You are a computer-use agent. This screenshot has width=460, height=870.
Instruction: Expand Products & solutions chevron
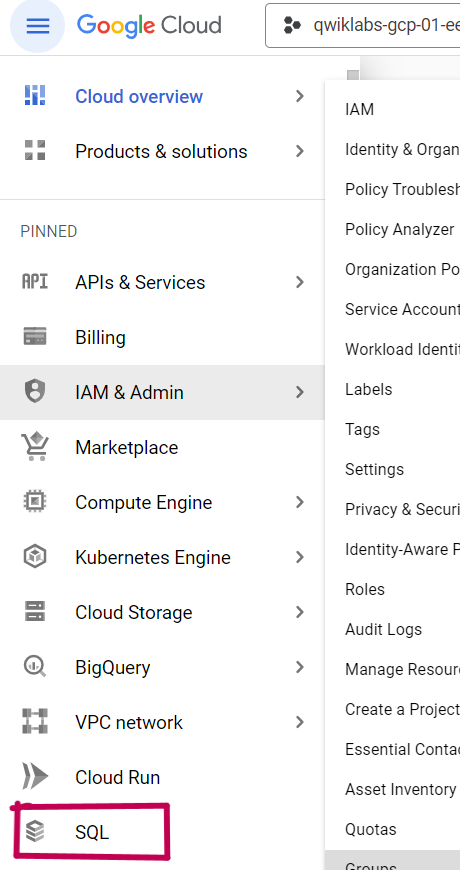tap(300, 151)
